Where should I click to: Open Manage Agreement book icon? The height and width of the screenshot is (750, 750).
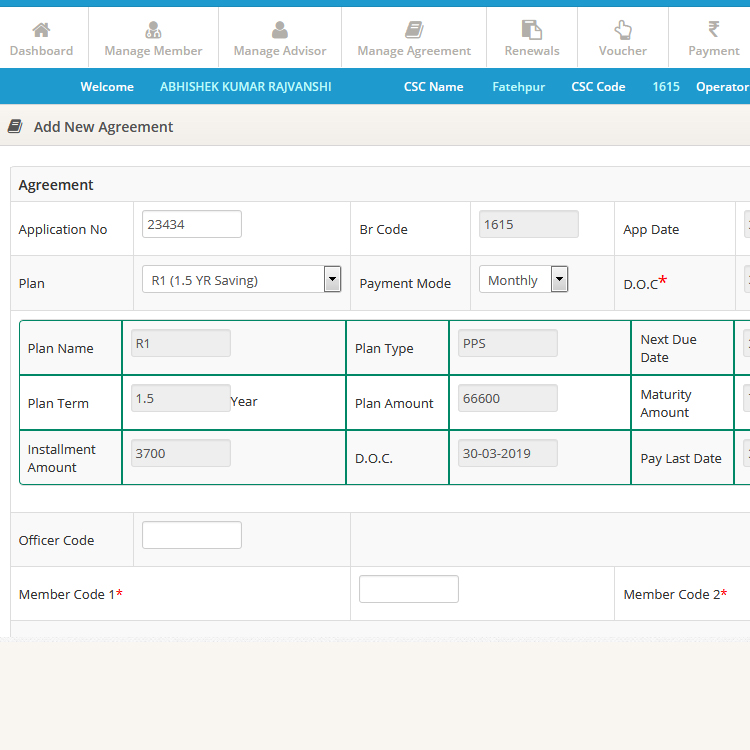click(x=414, y=29)
